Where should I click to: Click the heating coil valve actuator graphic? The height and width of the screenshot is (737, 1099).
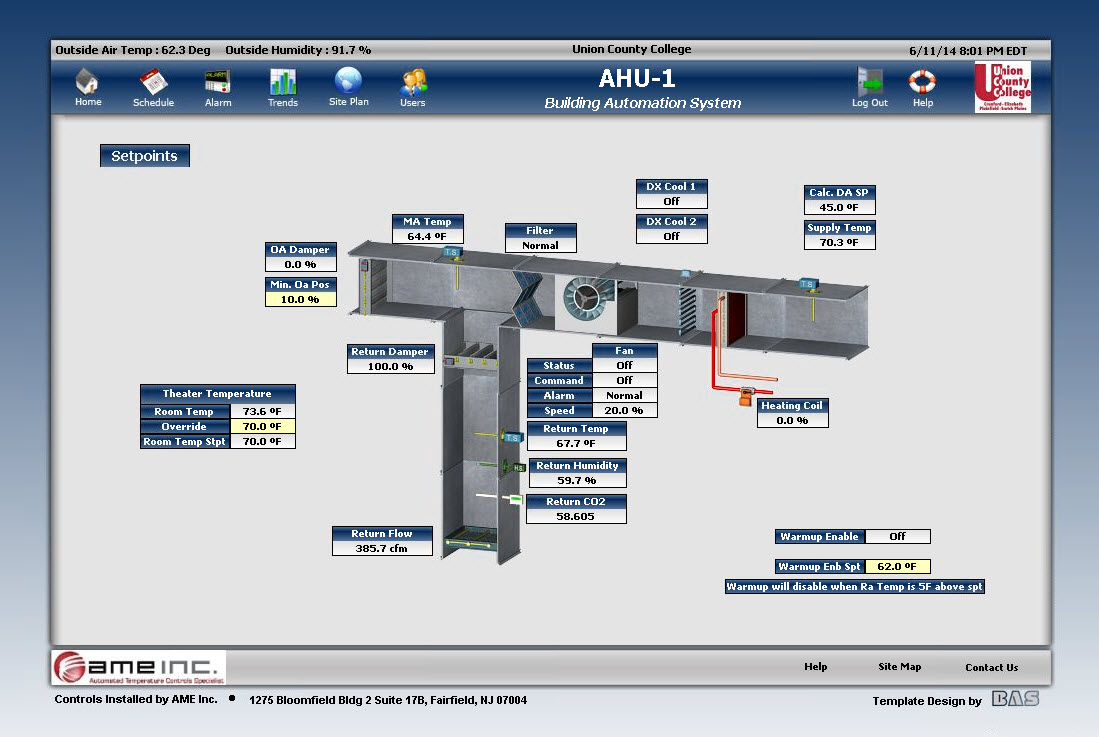744,397
